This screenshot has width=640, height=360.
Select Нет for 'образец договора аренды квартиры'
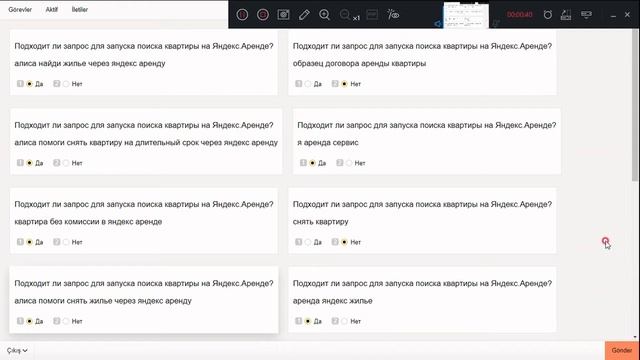pos(344,84)
